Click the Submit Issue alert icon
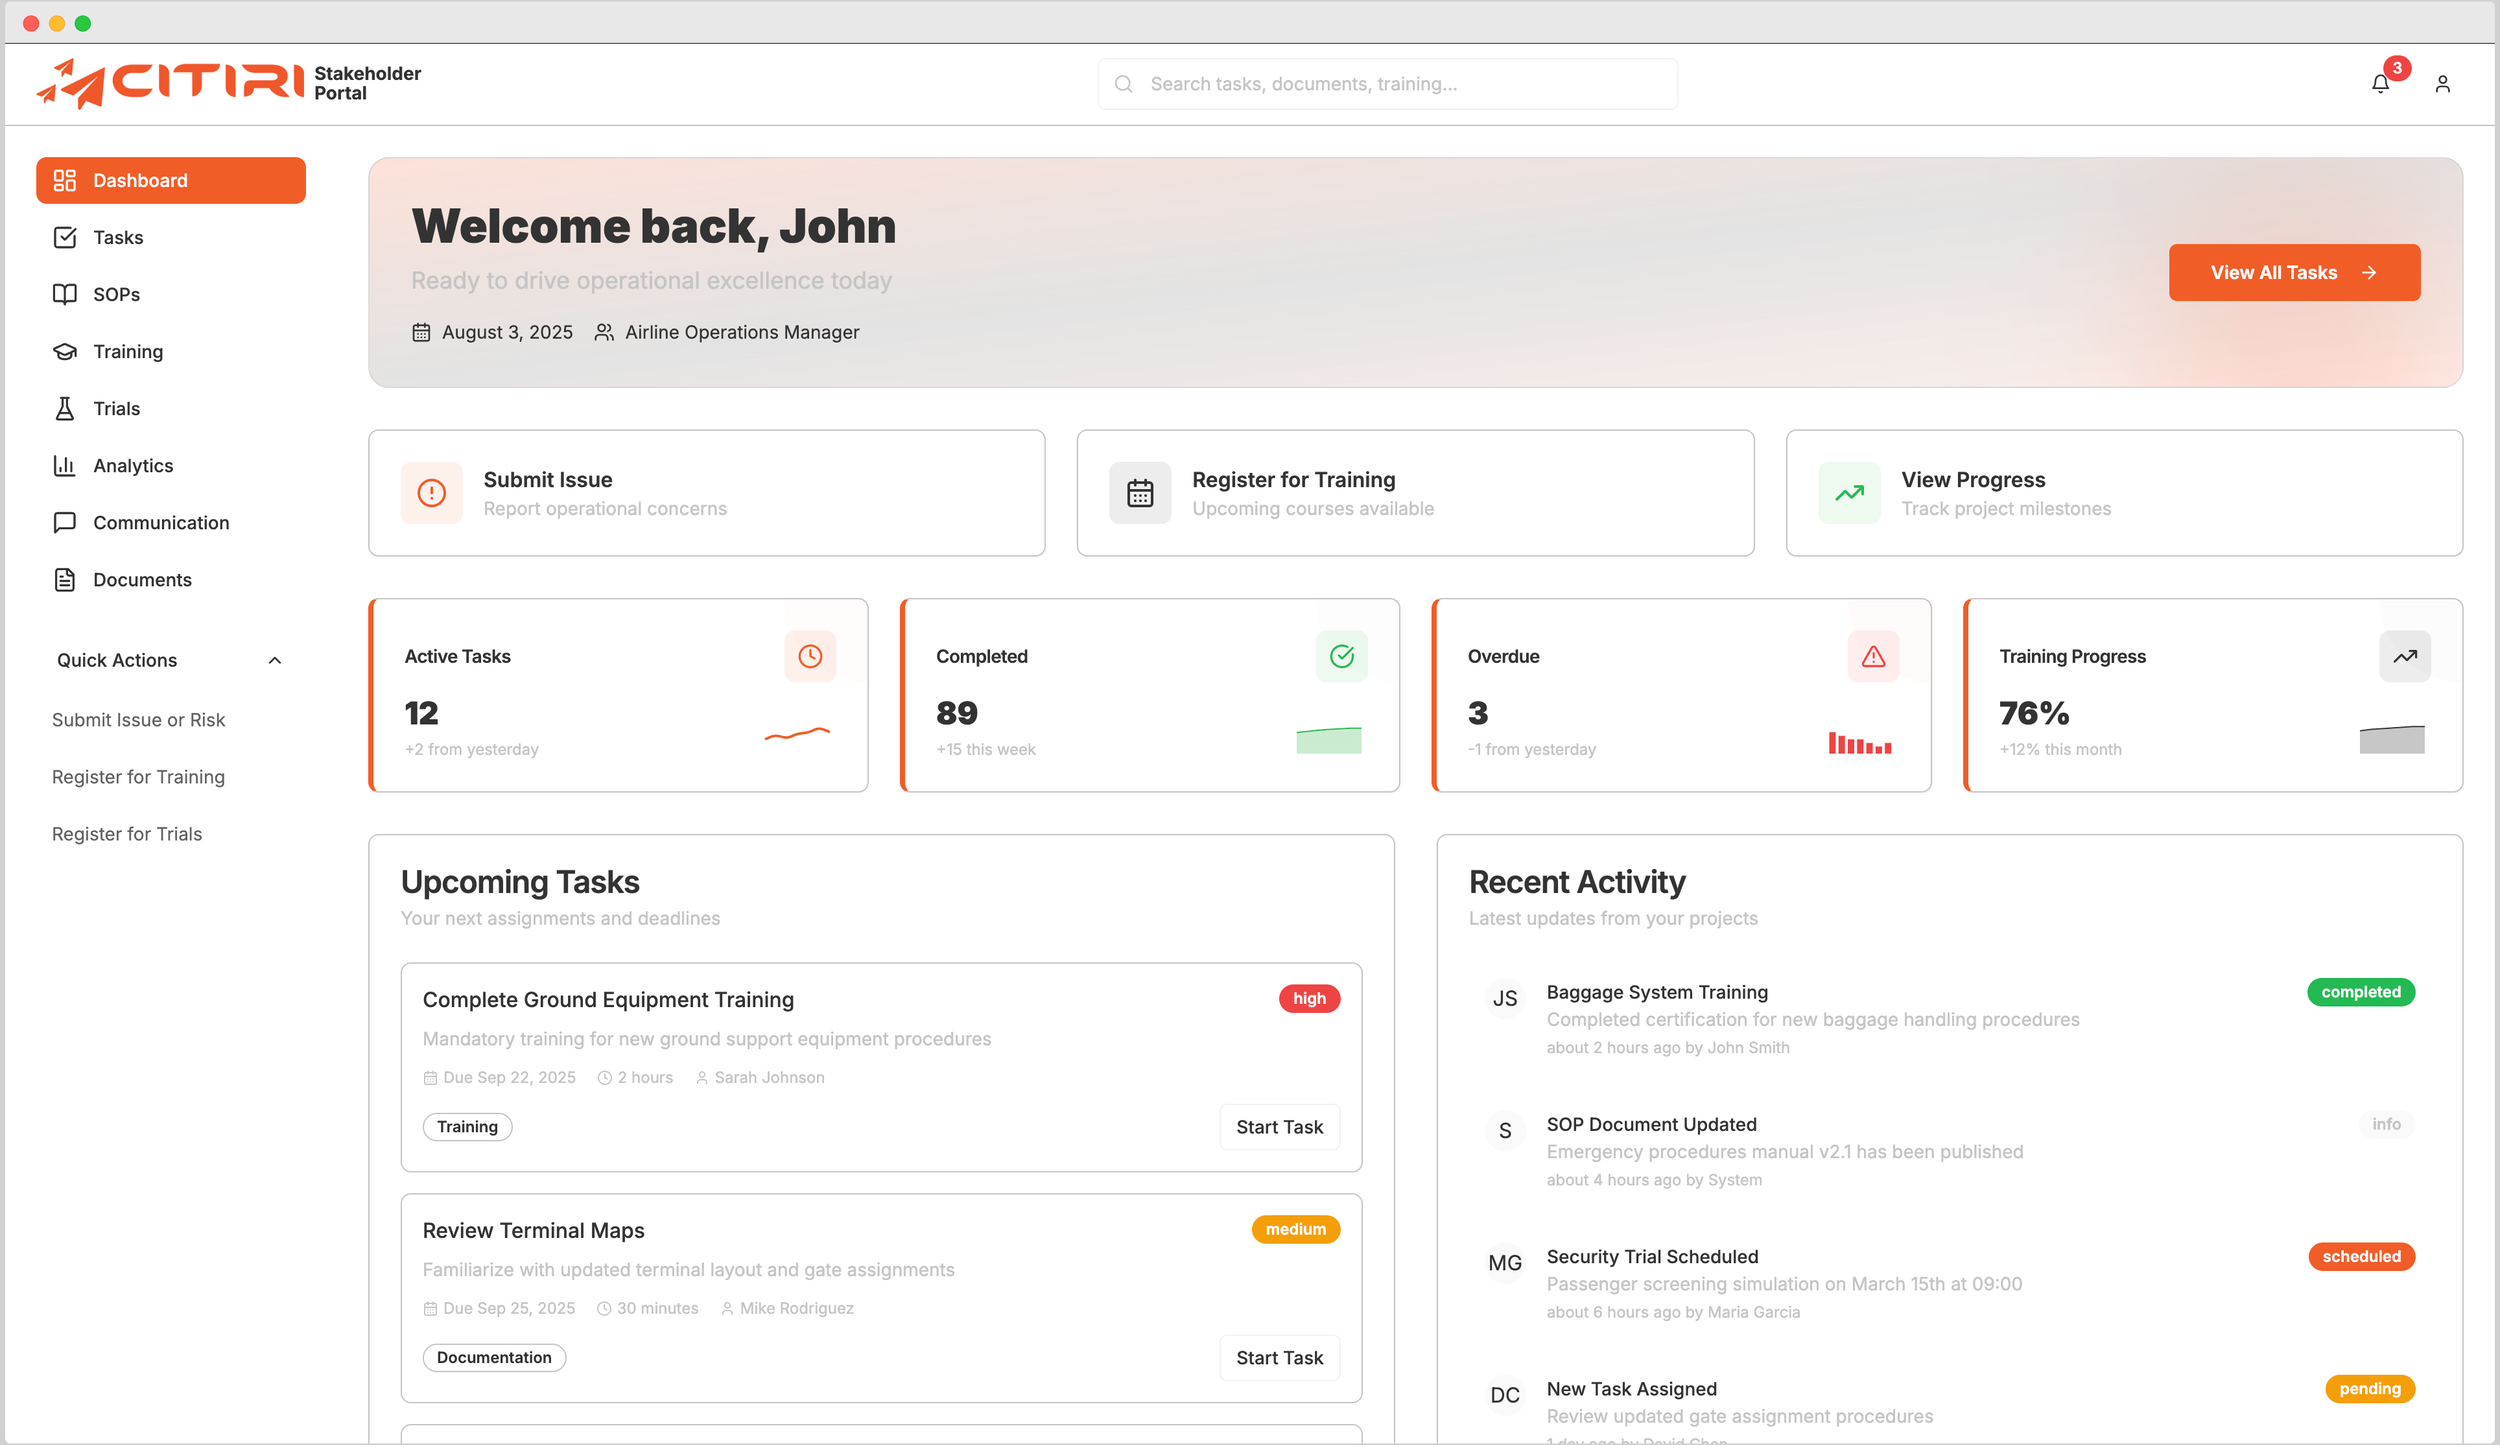This screenshot has width=2500, height=1445. 431,493
